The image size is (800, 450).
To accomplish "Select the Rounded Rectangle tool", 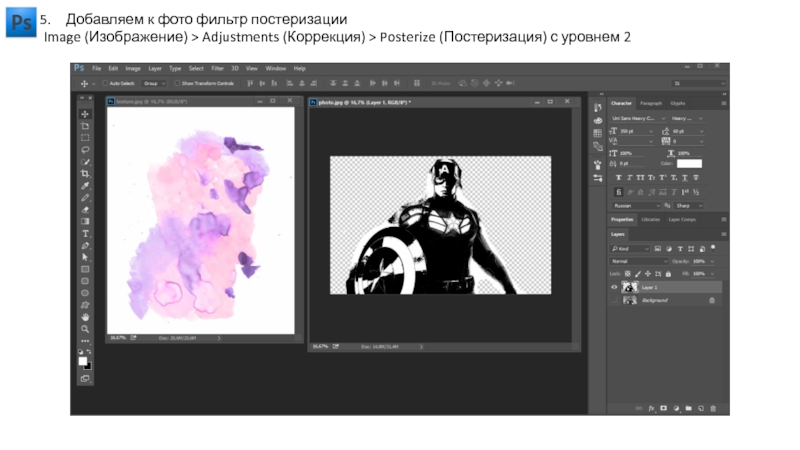I will point(85,281).
